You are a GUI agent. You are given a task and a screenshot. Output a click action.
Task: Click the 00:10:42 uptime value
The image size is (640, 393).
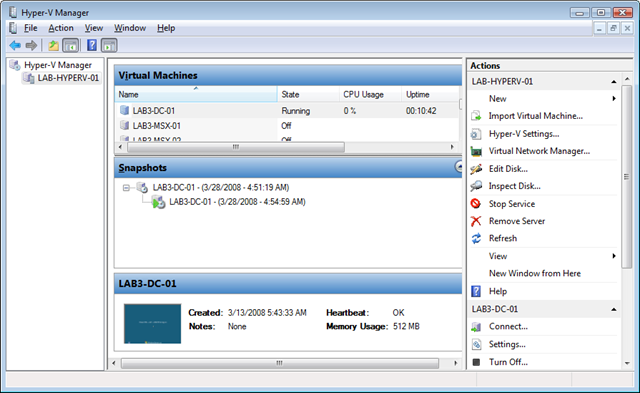(421, 111)
